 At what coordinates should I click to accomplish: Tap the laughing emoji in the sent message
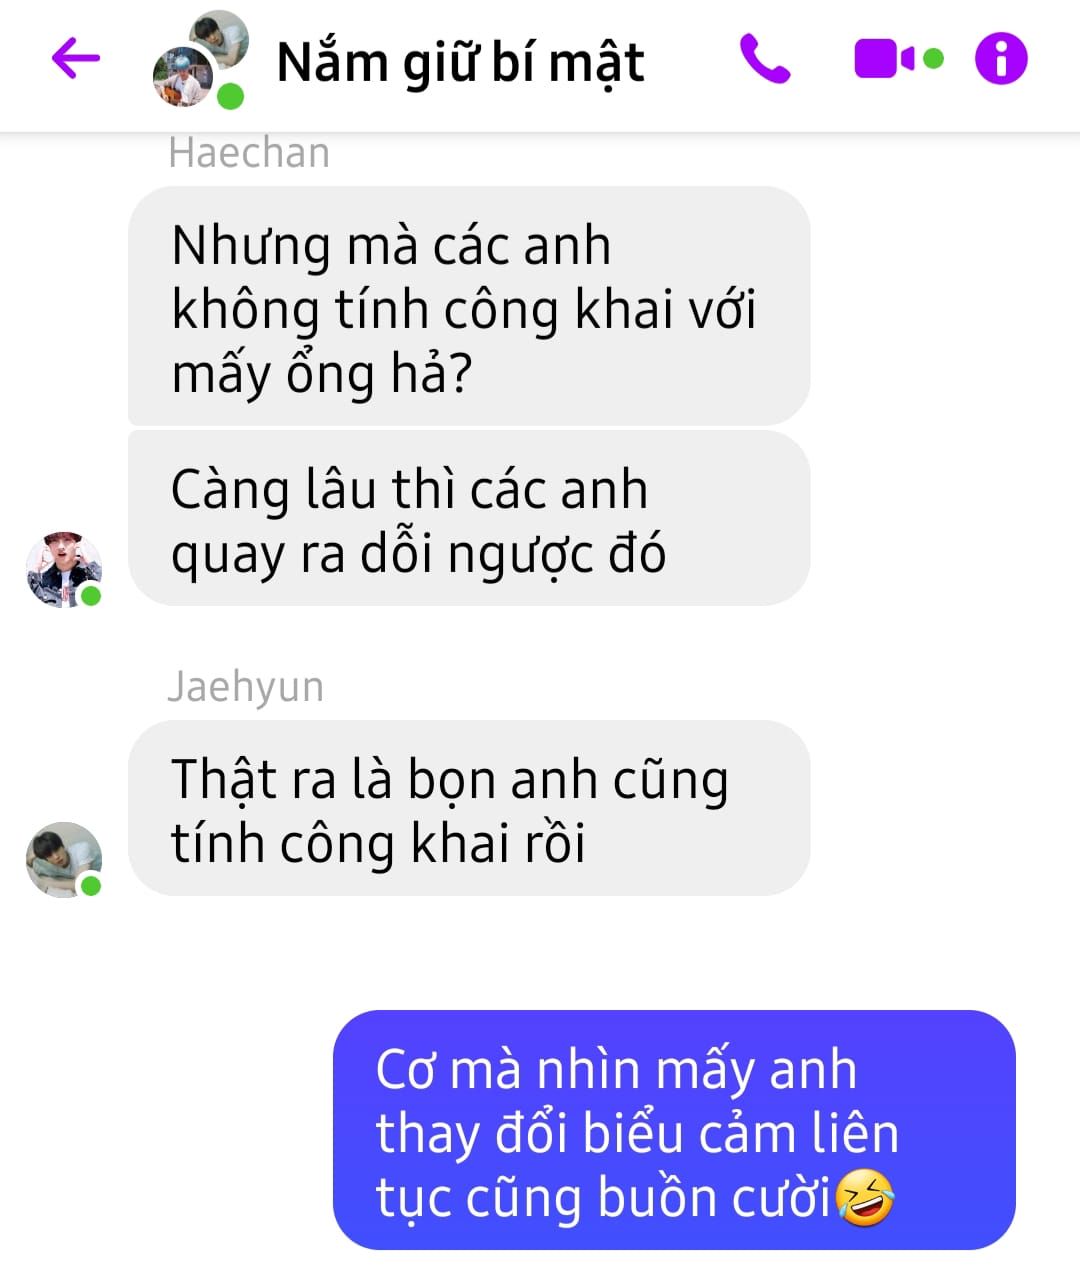865,1198
